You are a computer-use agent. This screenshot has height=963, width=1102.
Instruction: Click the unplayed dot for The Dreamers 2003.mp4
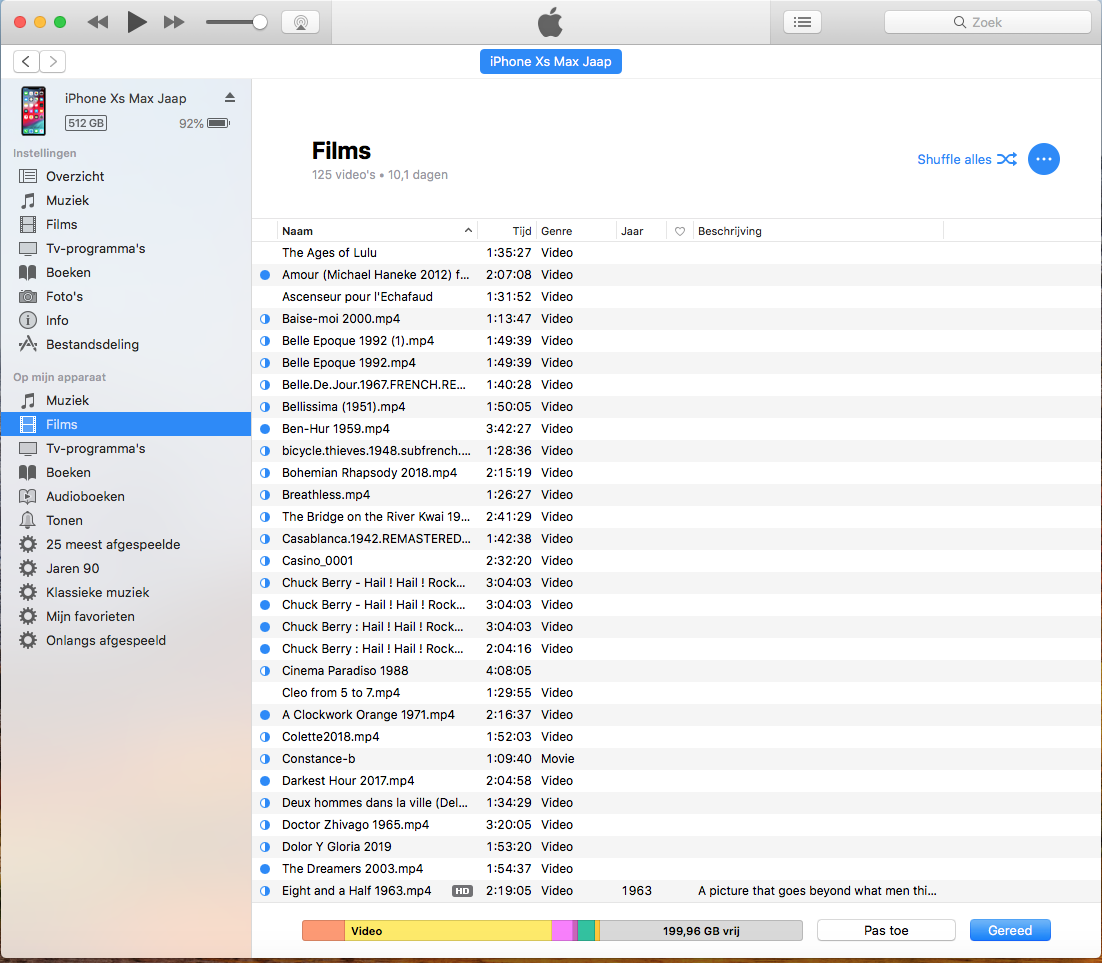pos(265,869)
